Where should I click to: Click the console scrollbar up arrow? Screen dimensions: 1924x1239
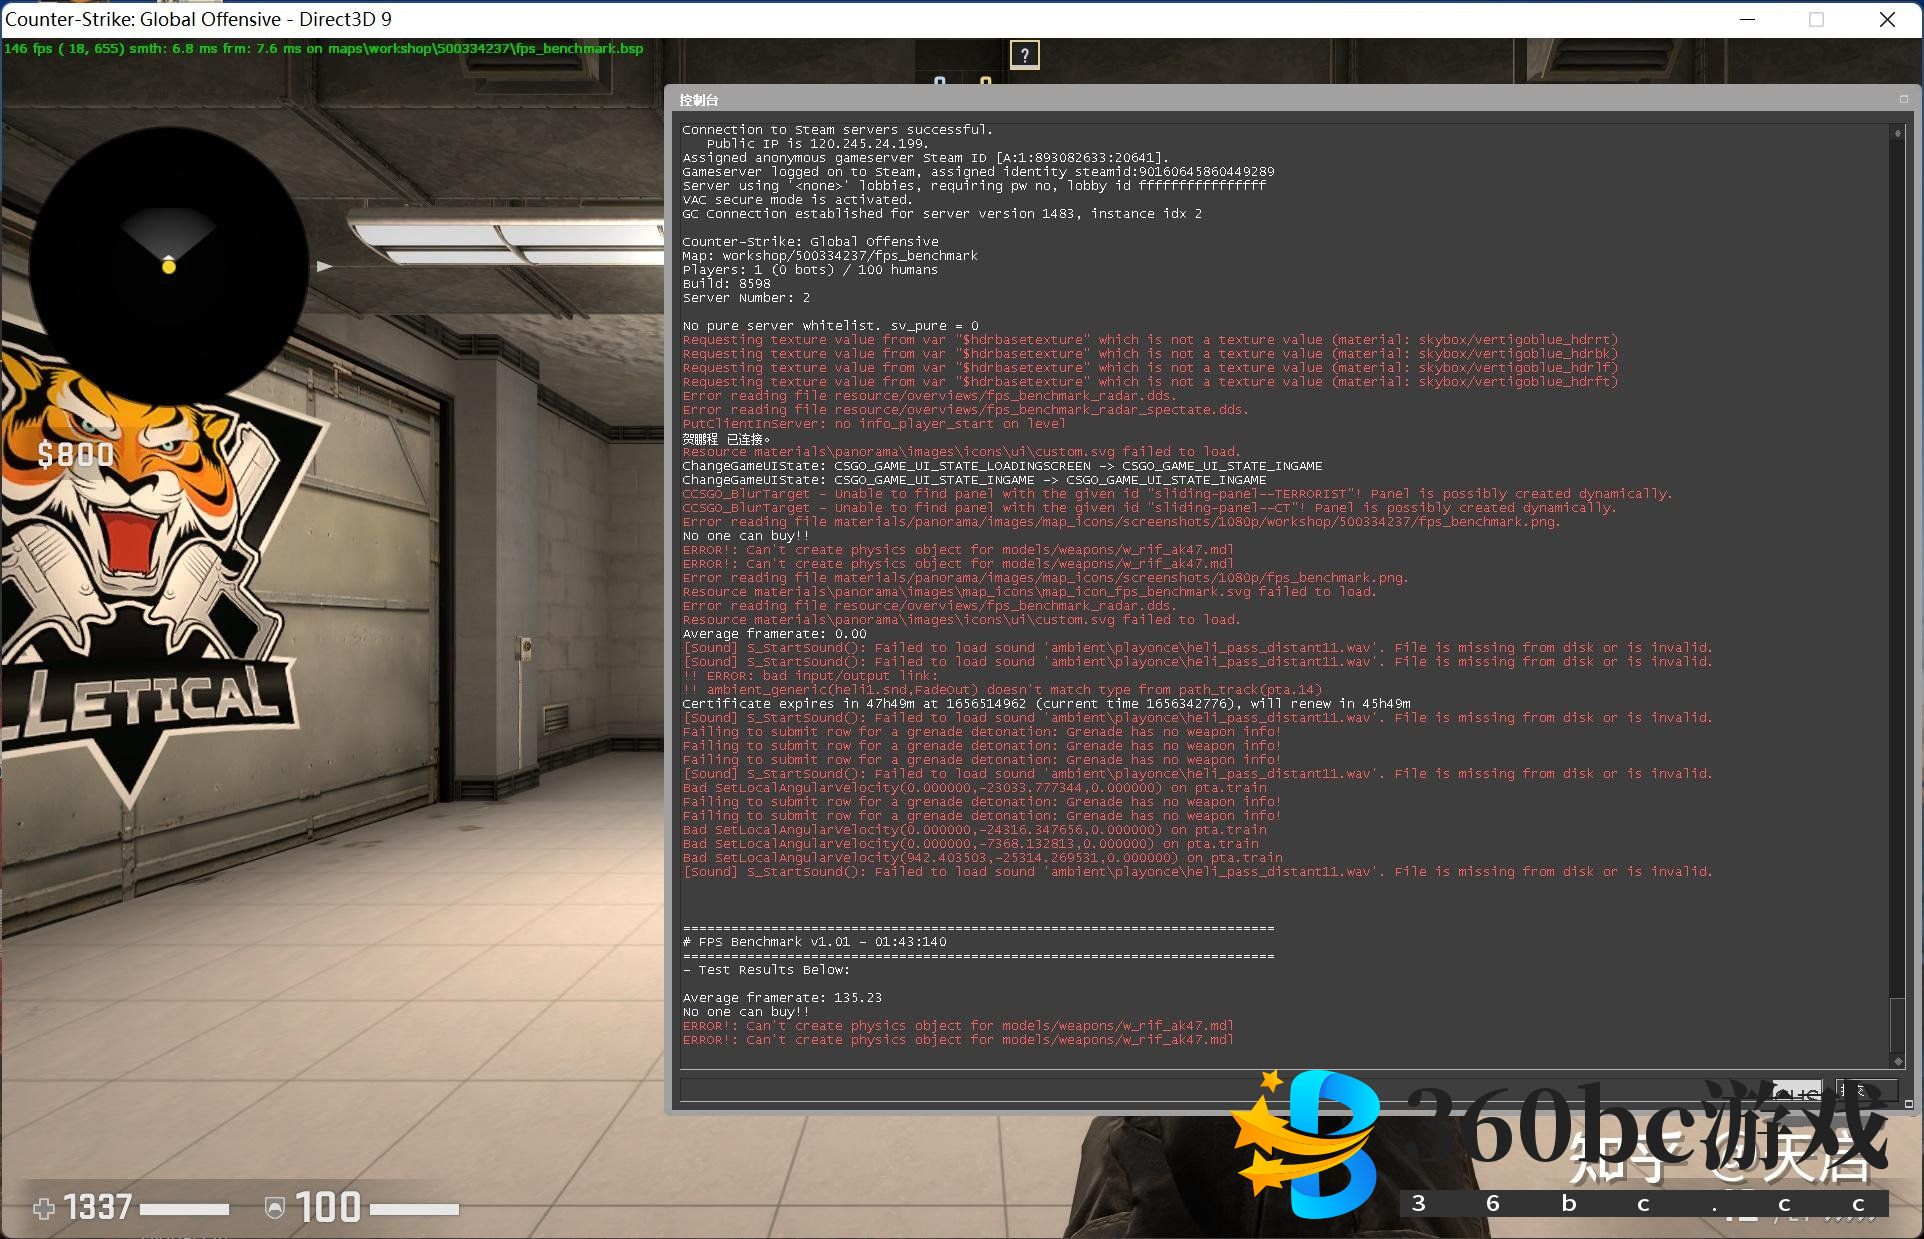point(1897,133)
